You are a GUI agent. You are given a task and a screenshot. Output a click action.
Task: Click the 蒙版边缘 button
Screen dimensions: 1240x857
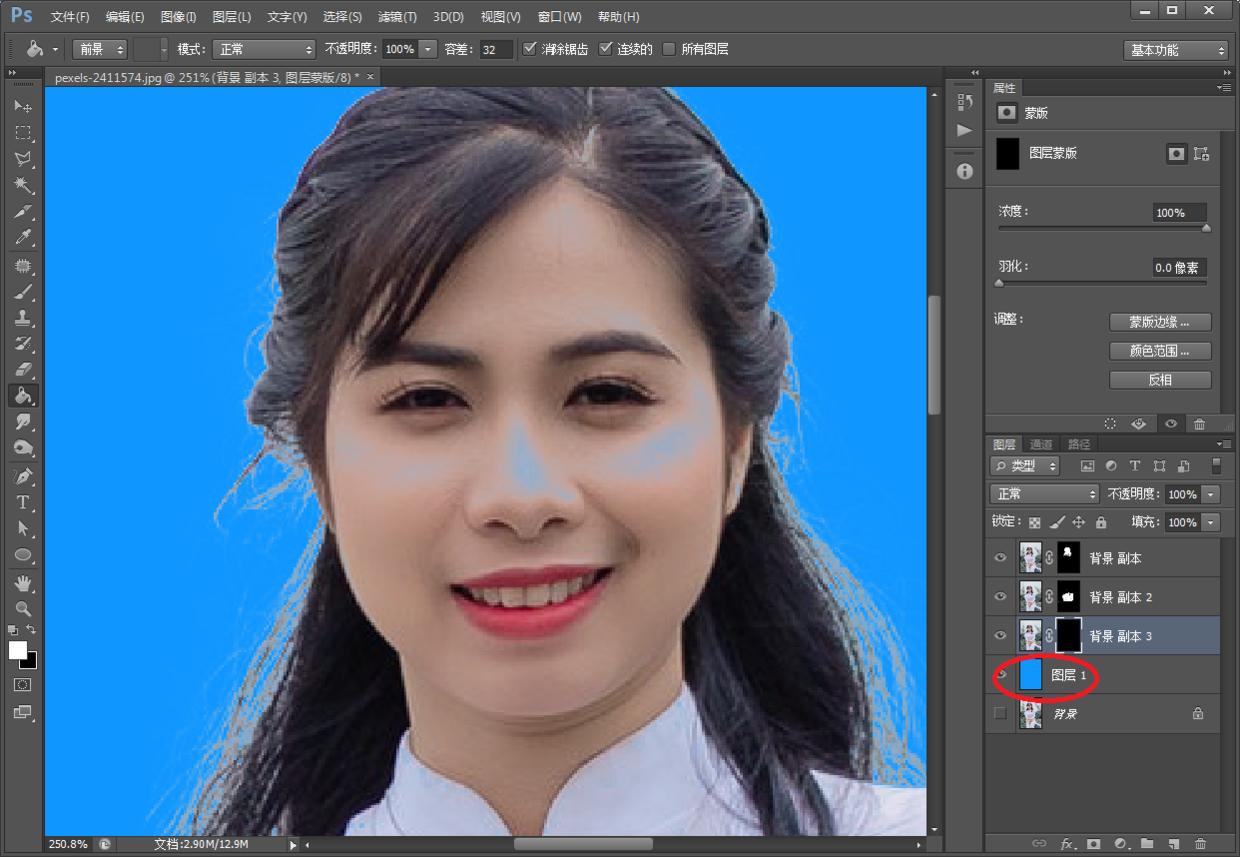1160,322
